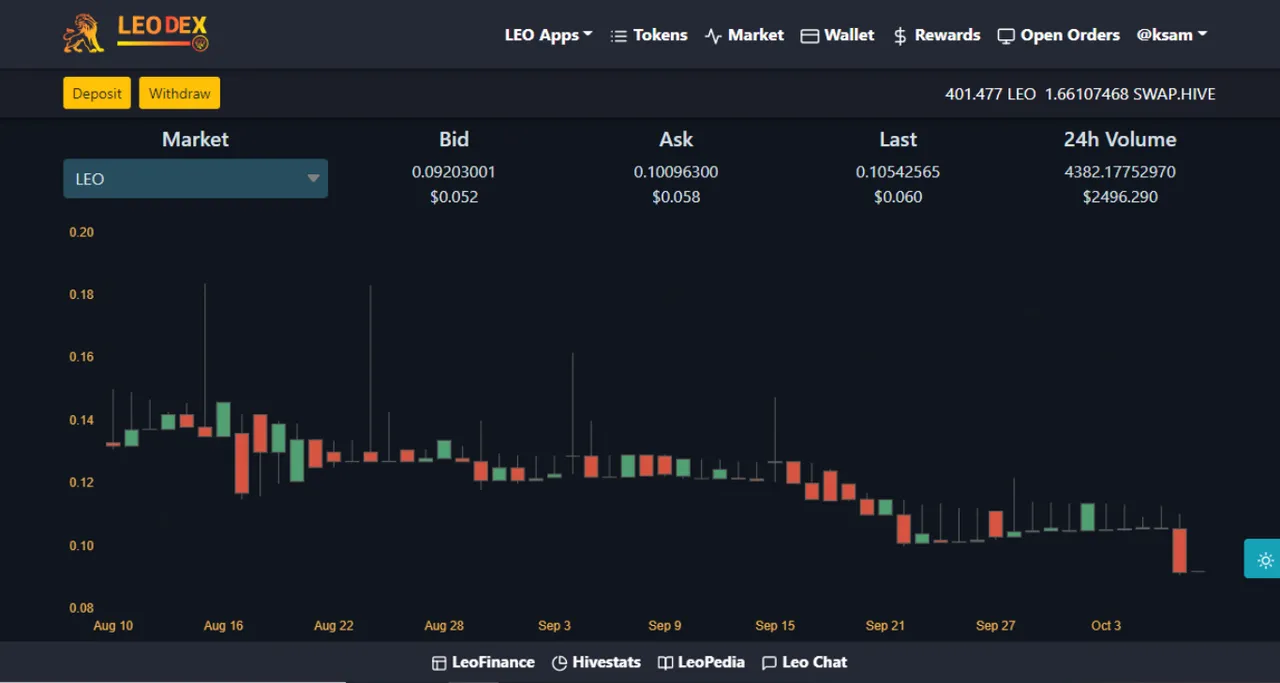Open the LEO Apps dropdown menu
Viewport: 1280px width, 683px height.
[x=548, y=35]
